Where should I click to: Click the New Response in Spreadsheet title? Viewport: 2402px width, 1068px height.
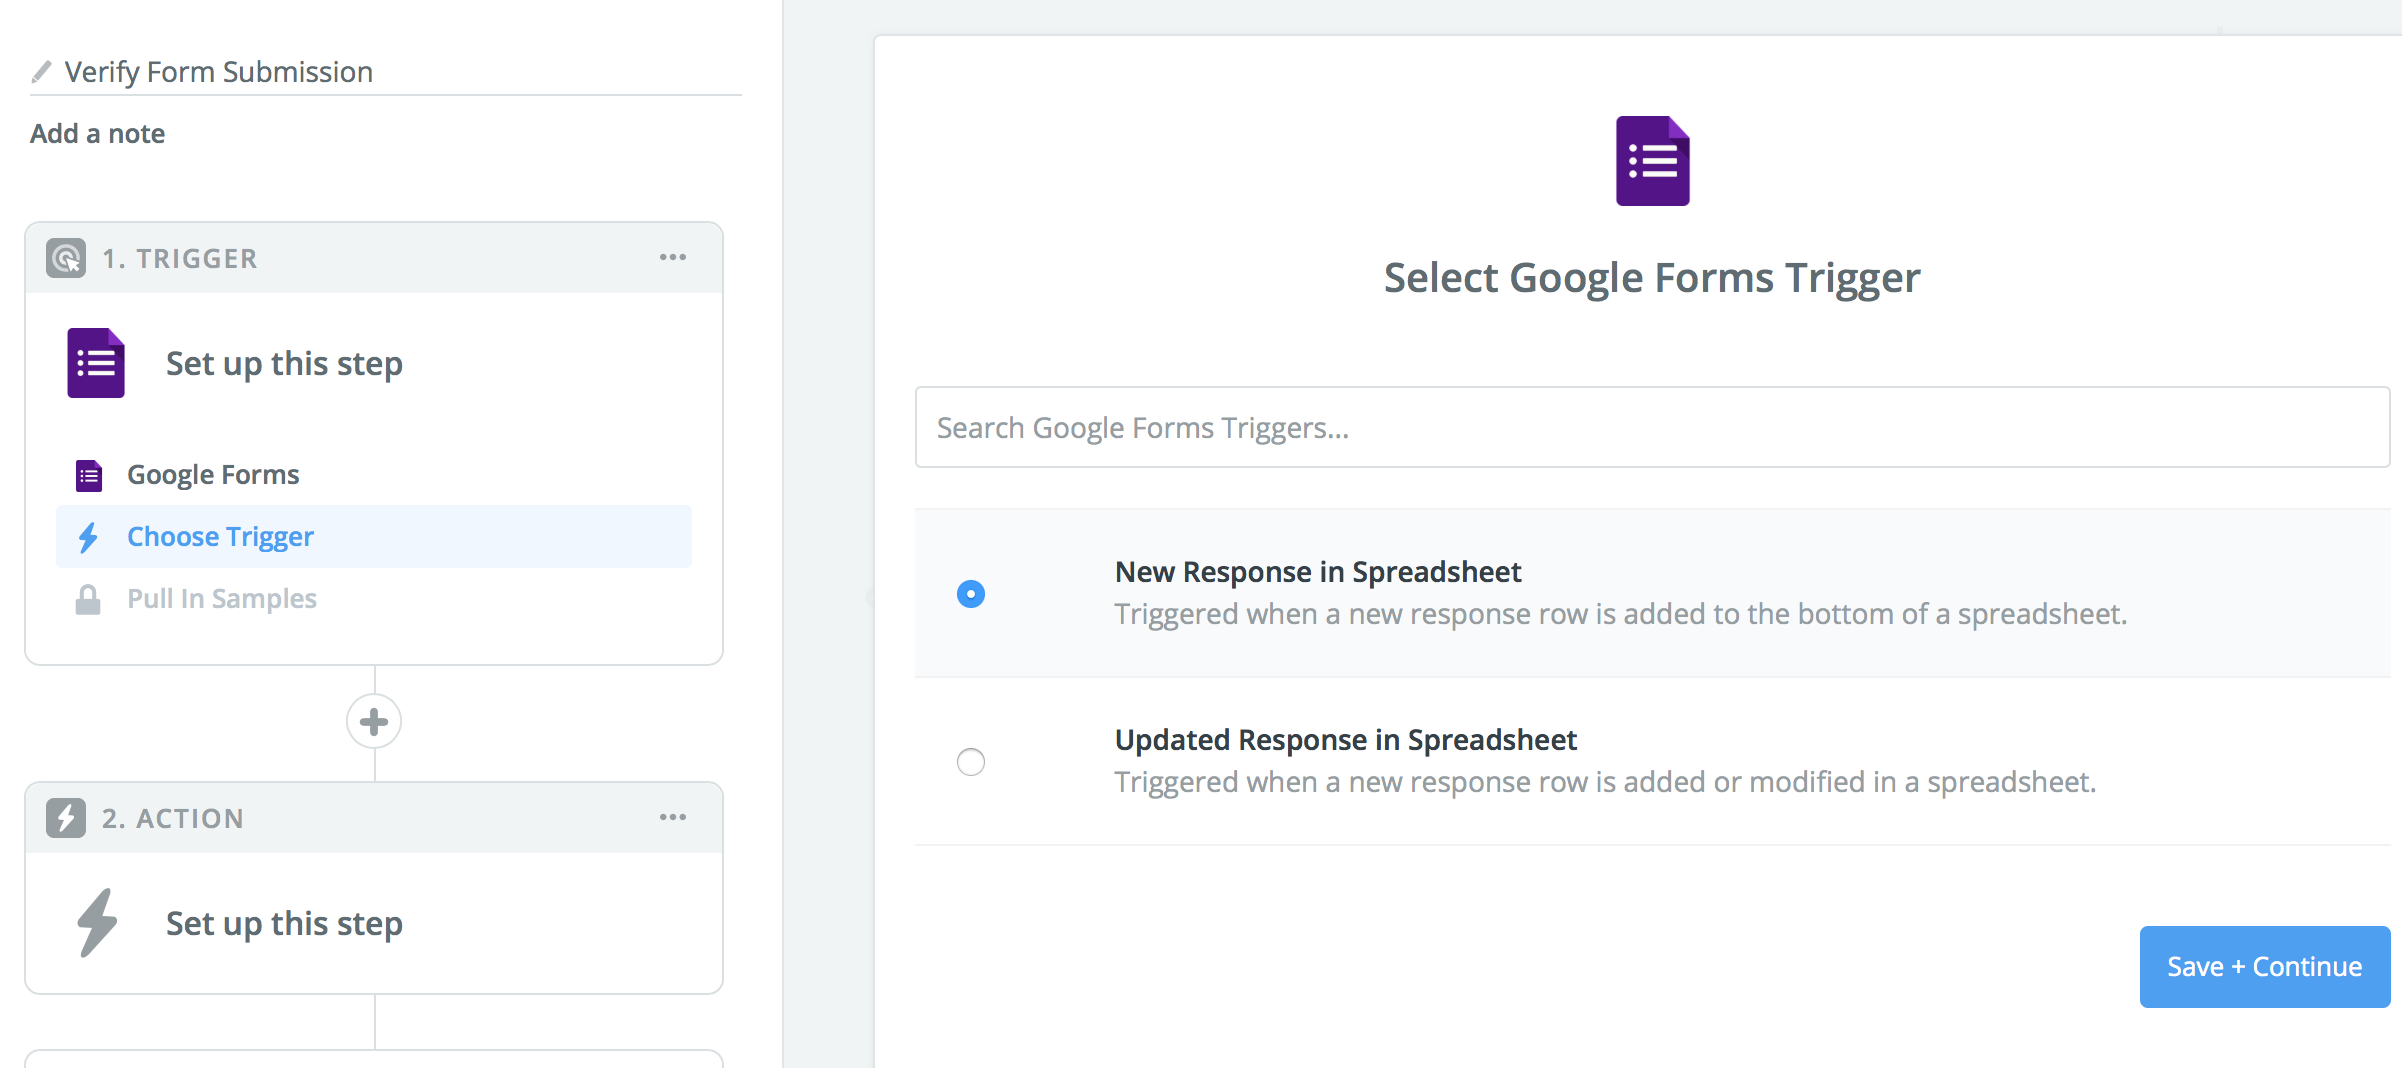1318,572
